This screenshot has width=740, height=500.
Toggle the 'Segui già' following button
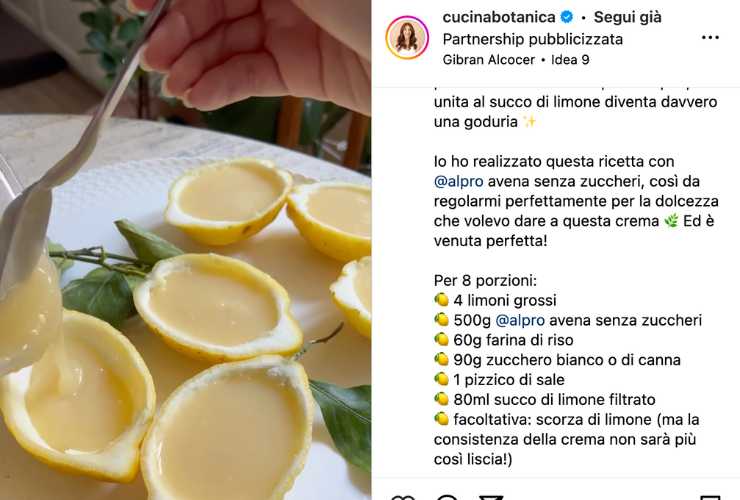click(627, 17)
